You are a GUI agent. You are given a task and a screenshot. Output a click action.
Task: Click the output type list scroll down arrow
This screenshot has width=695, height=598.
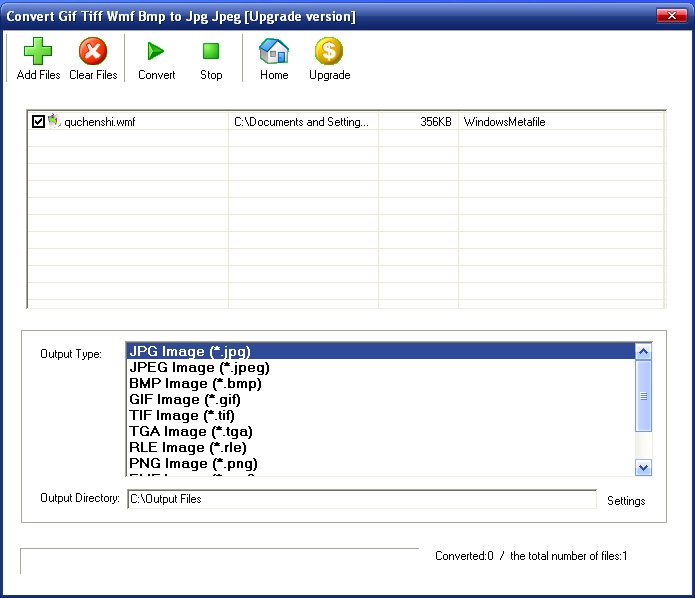(x=643, y=467)
